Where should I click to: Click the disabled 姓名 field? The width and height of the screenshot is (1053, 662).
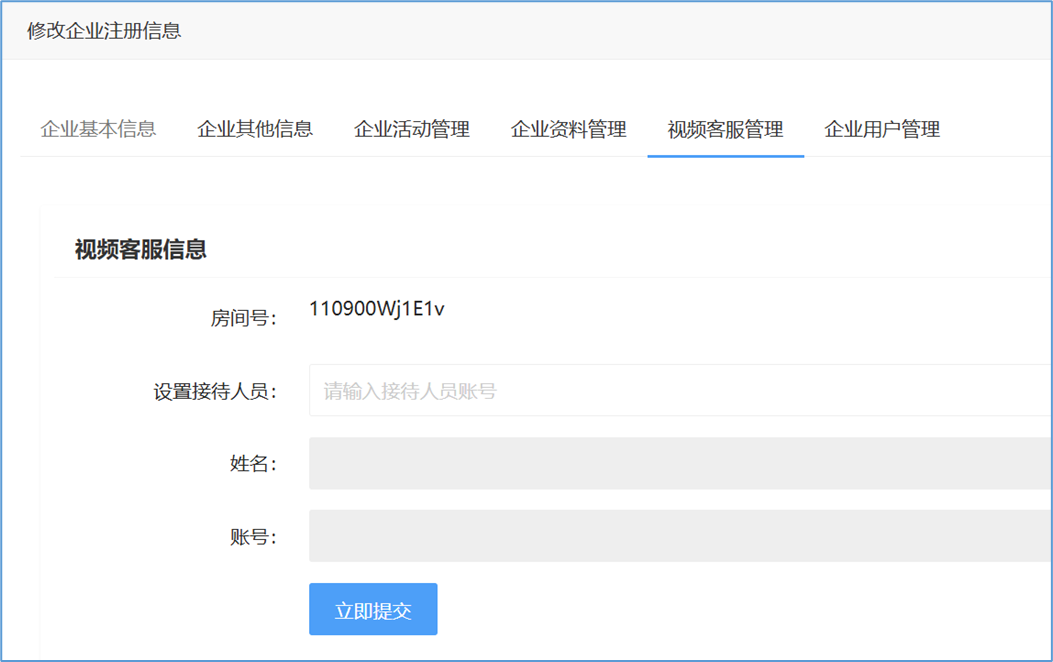coord(680,464)
